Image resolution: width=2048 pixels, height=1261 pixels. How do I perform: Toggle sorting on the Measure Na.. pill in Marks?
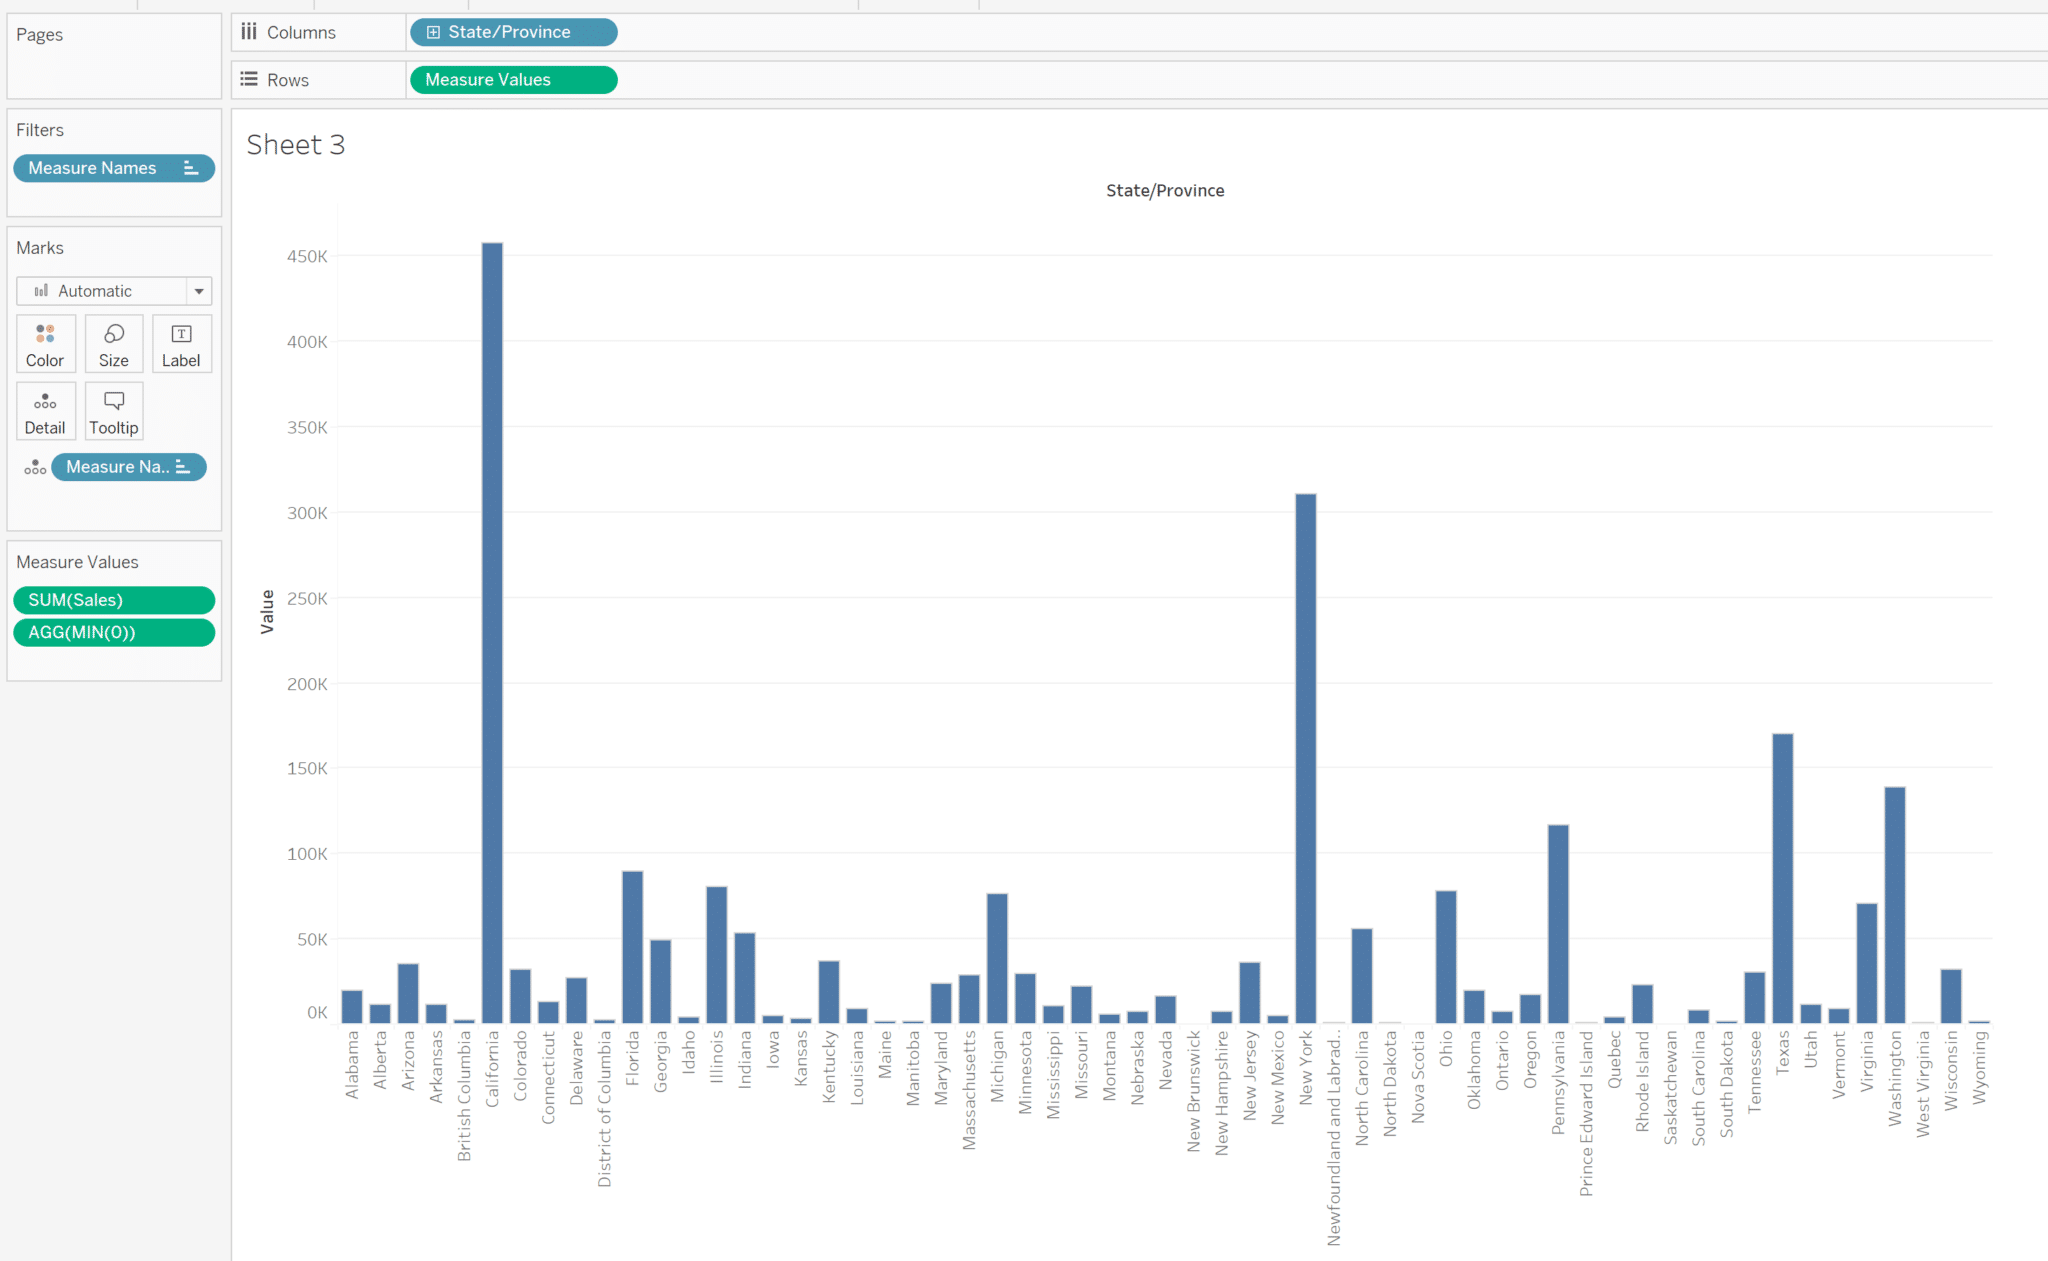(x=181, y=466)
